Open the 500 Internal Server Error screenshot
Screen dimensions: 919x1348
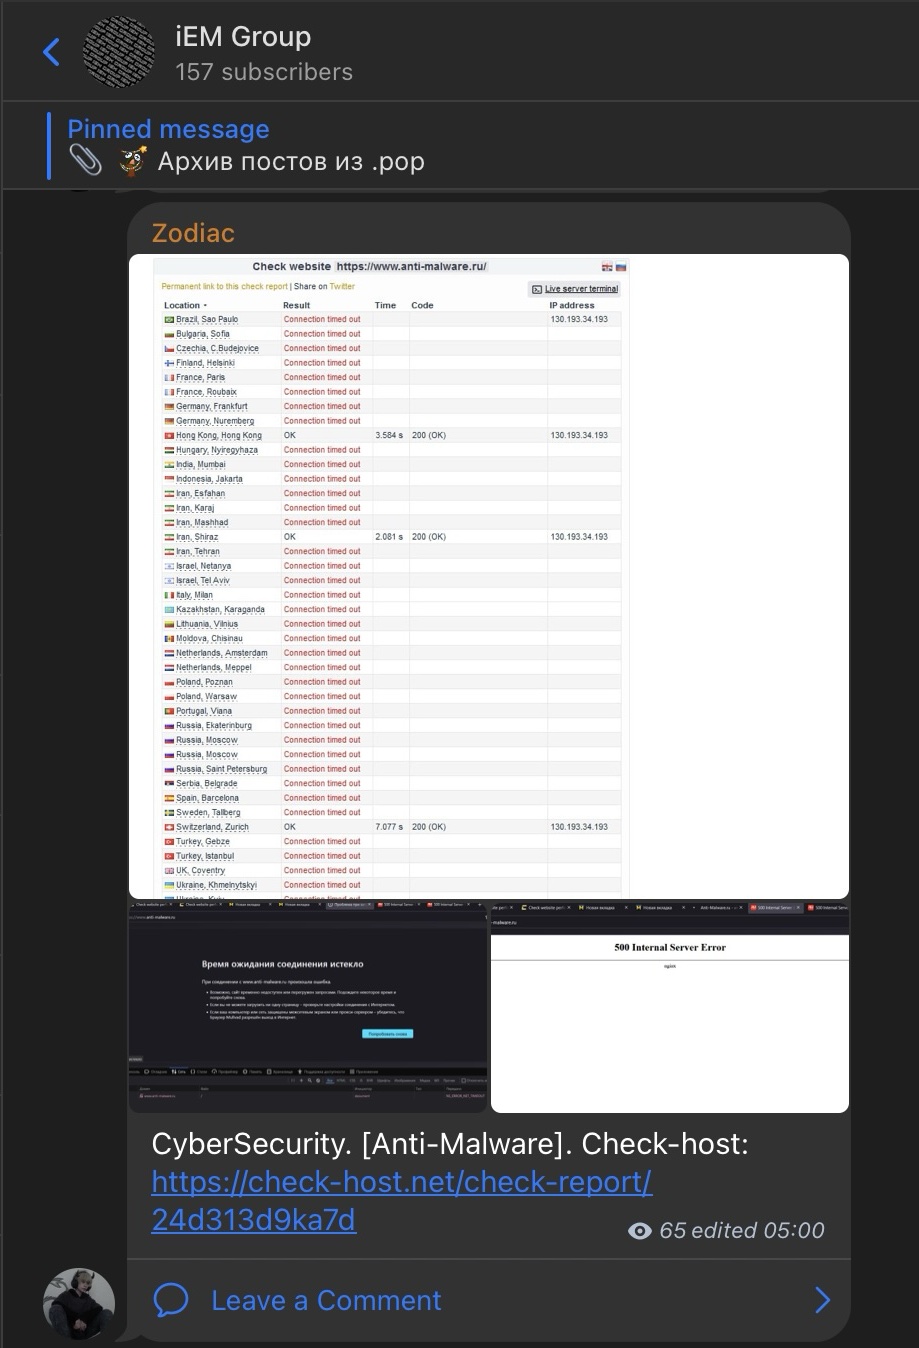click(670, 1007)
